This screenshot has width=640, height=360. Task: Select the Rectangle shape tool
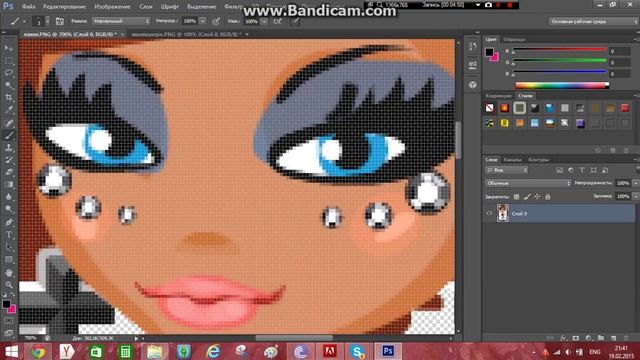(9, 260)
